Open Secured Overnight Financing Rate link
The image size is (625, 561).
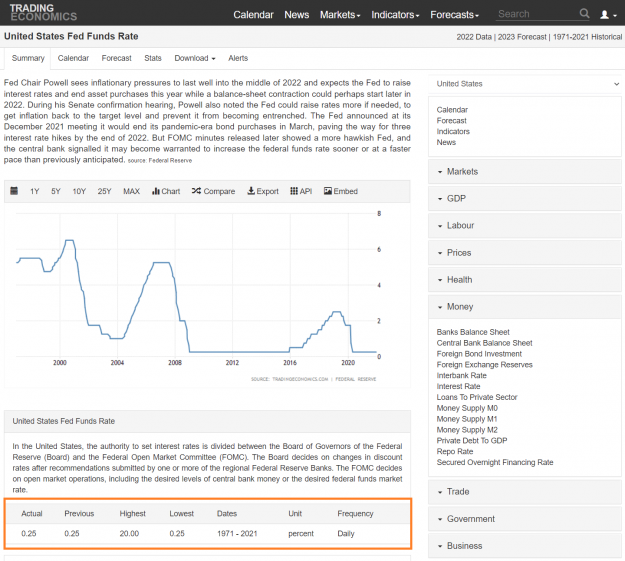coord(495,463)
